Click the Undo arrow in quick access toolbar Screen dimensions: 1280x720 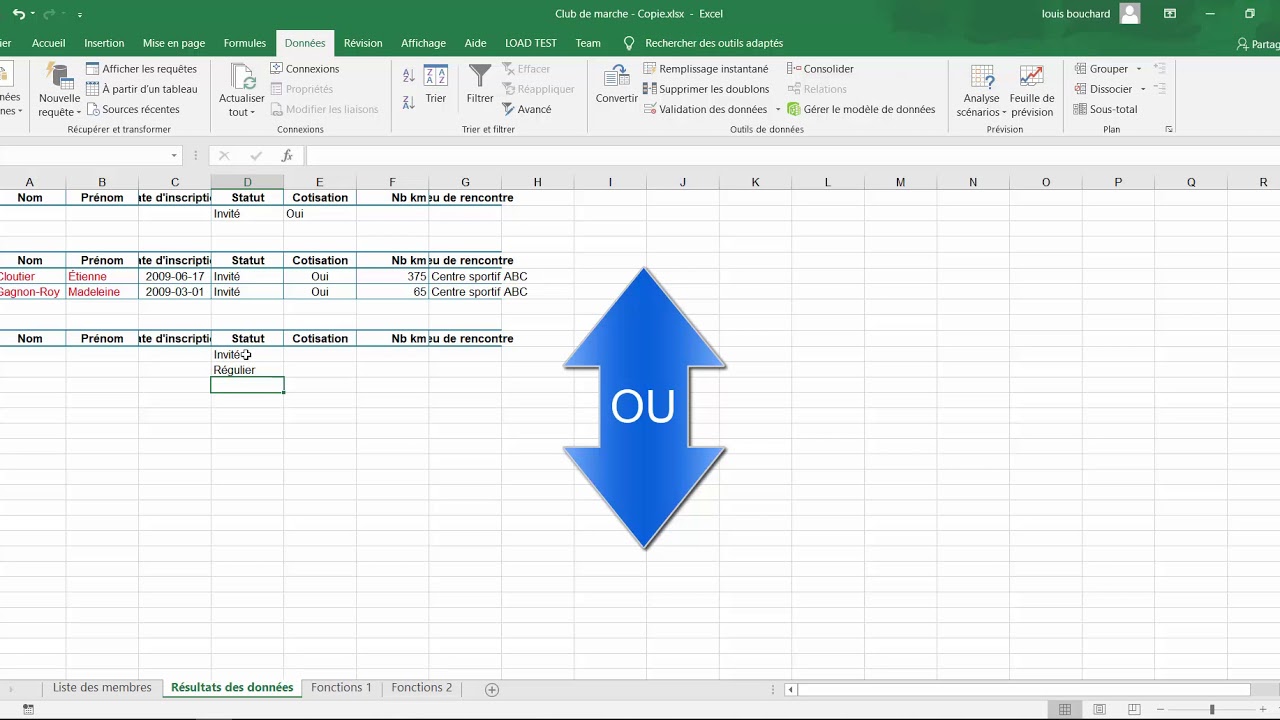coord(19,14)
